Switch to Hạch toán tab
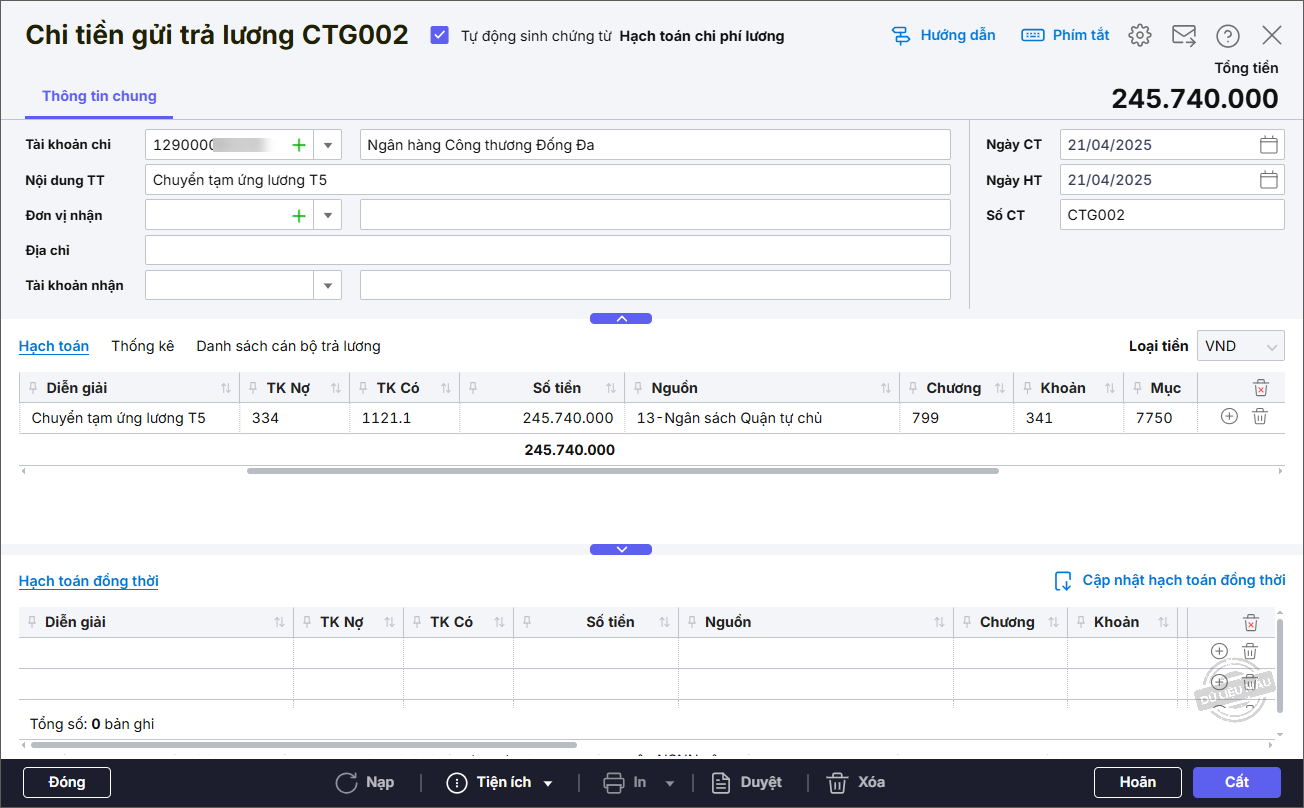The height and width of the screenshot is (808, 1304). point(54,346)
